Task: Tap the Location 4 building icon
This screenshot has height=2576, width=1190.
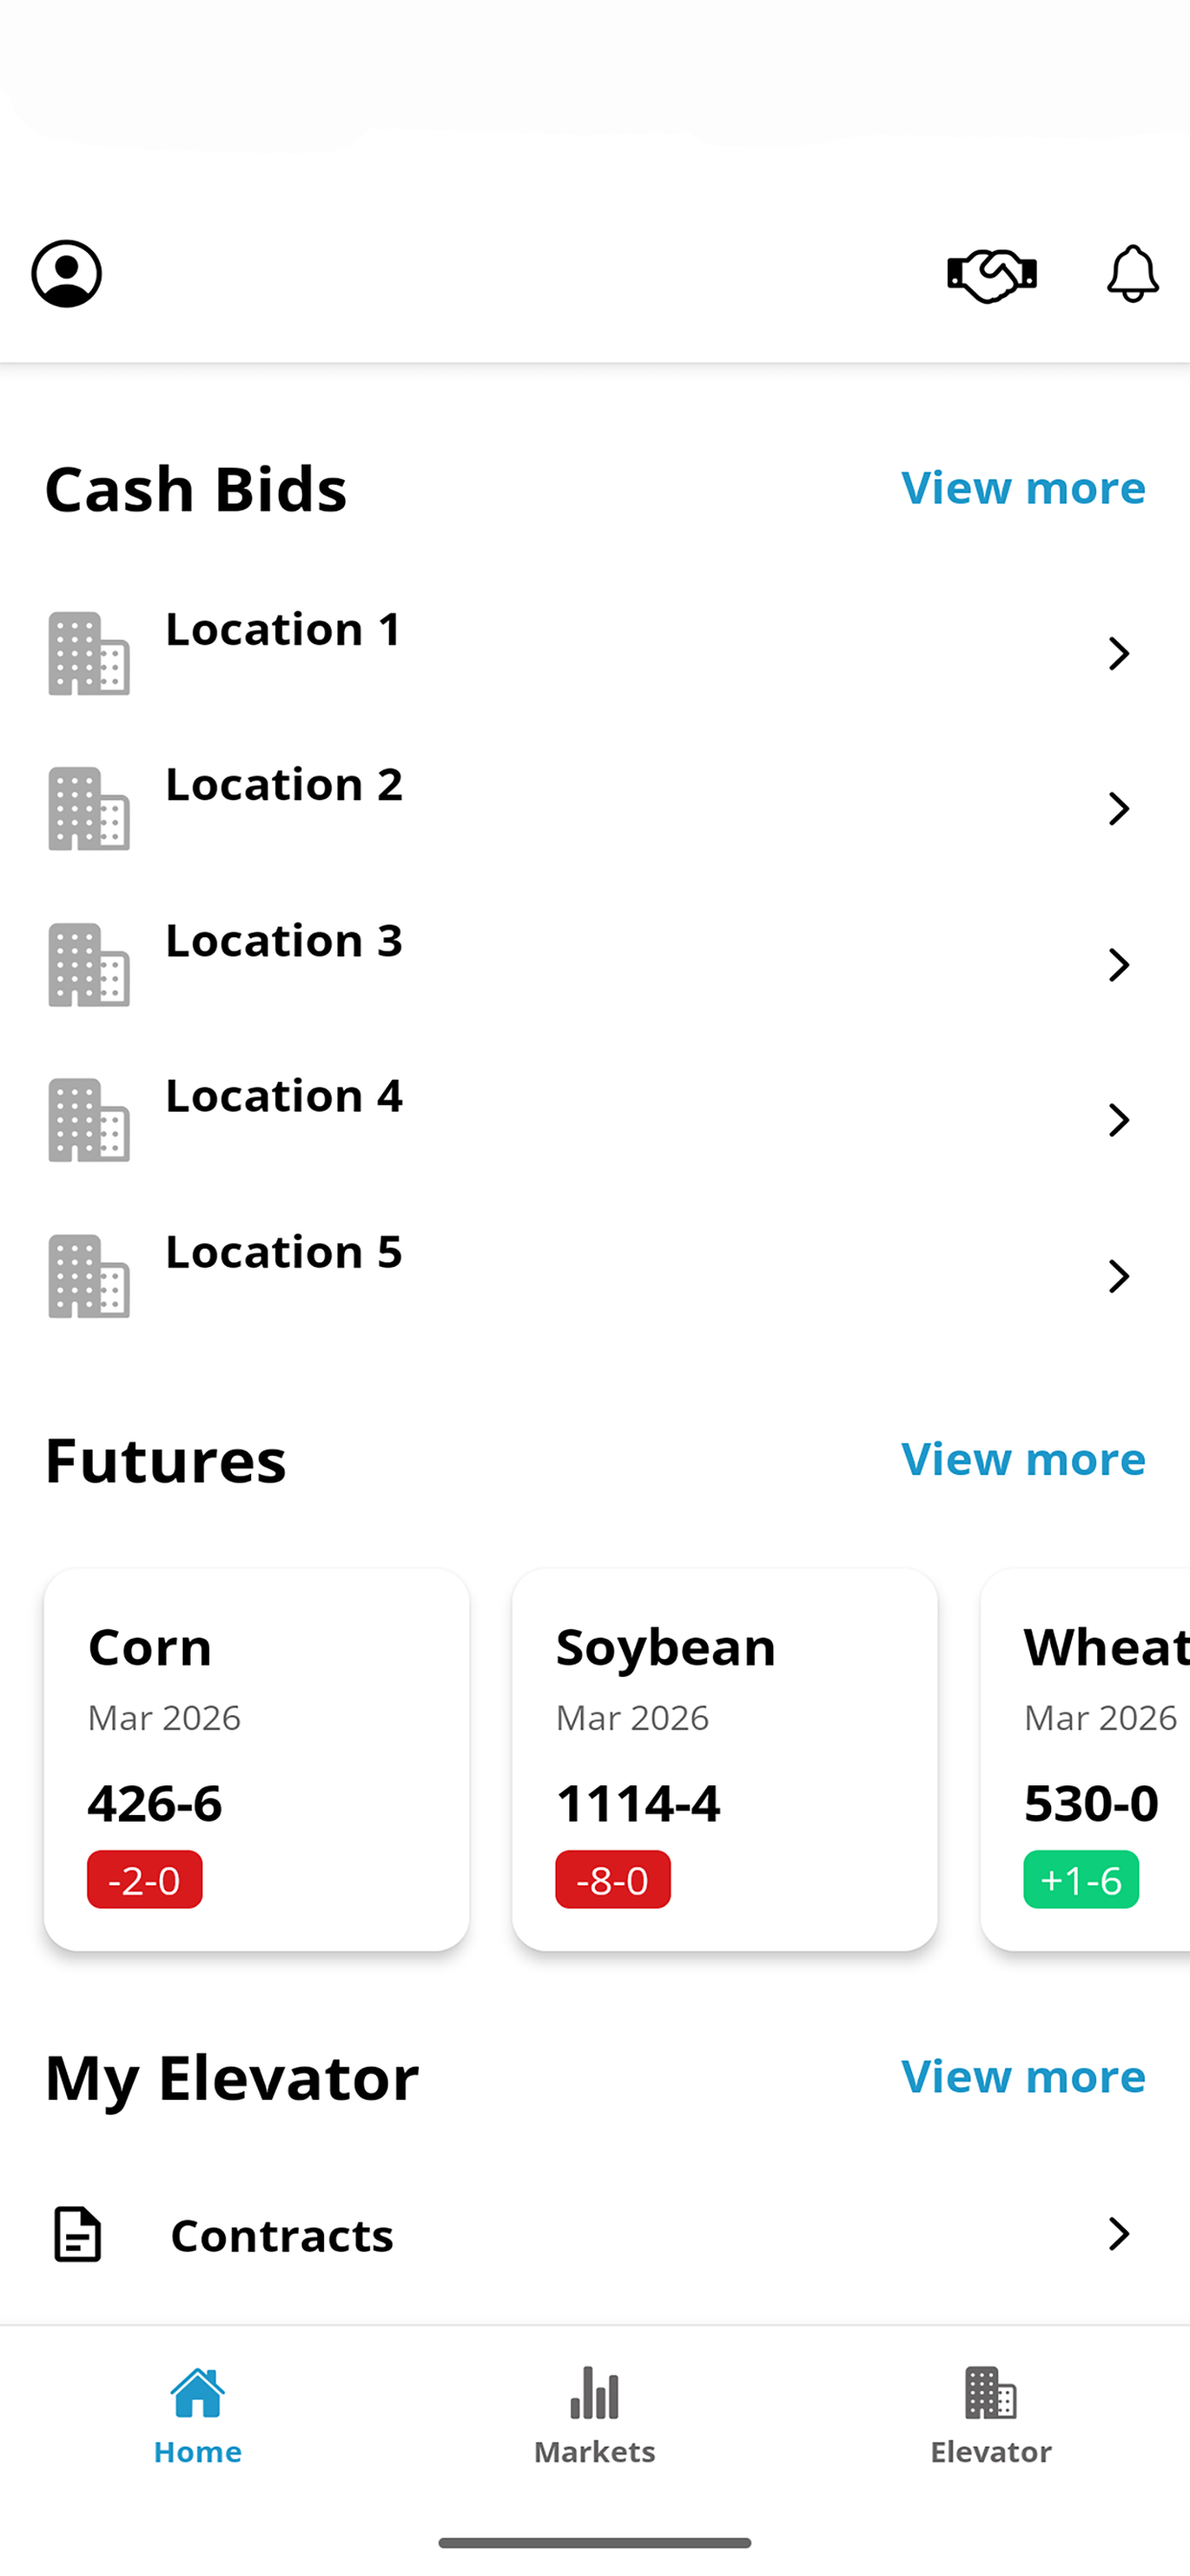Action: 89,1120
